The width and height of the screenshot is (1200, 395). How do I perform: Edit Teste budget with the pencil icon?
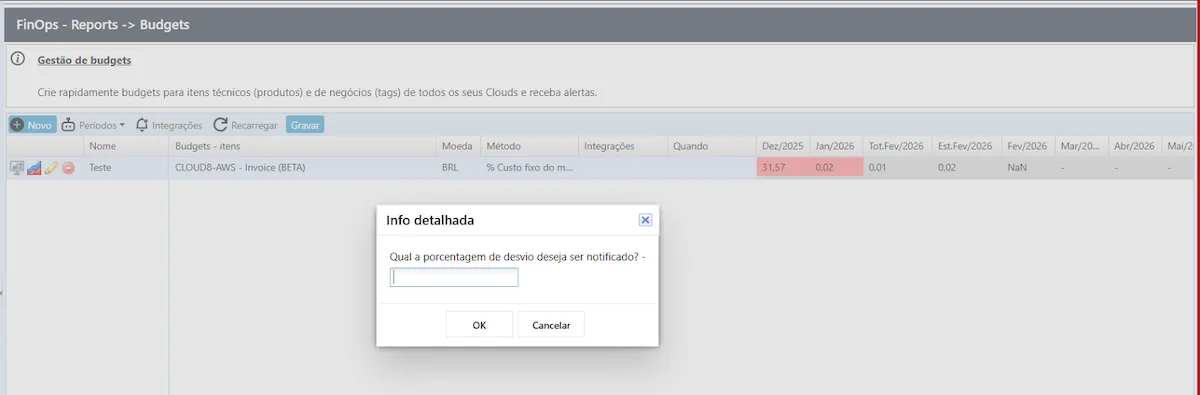pos(51,168)
